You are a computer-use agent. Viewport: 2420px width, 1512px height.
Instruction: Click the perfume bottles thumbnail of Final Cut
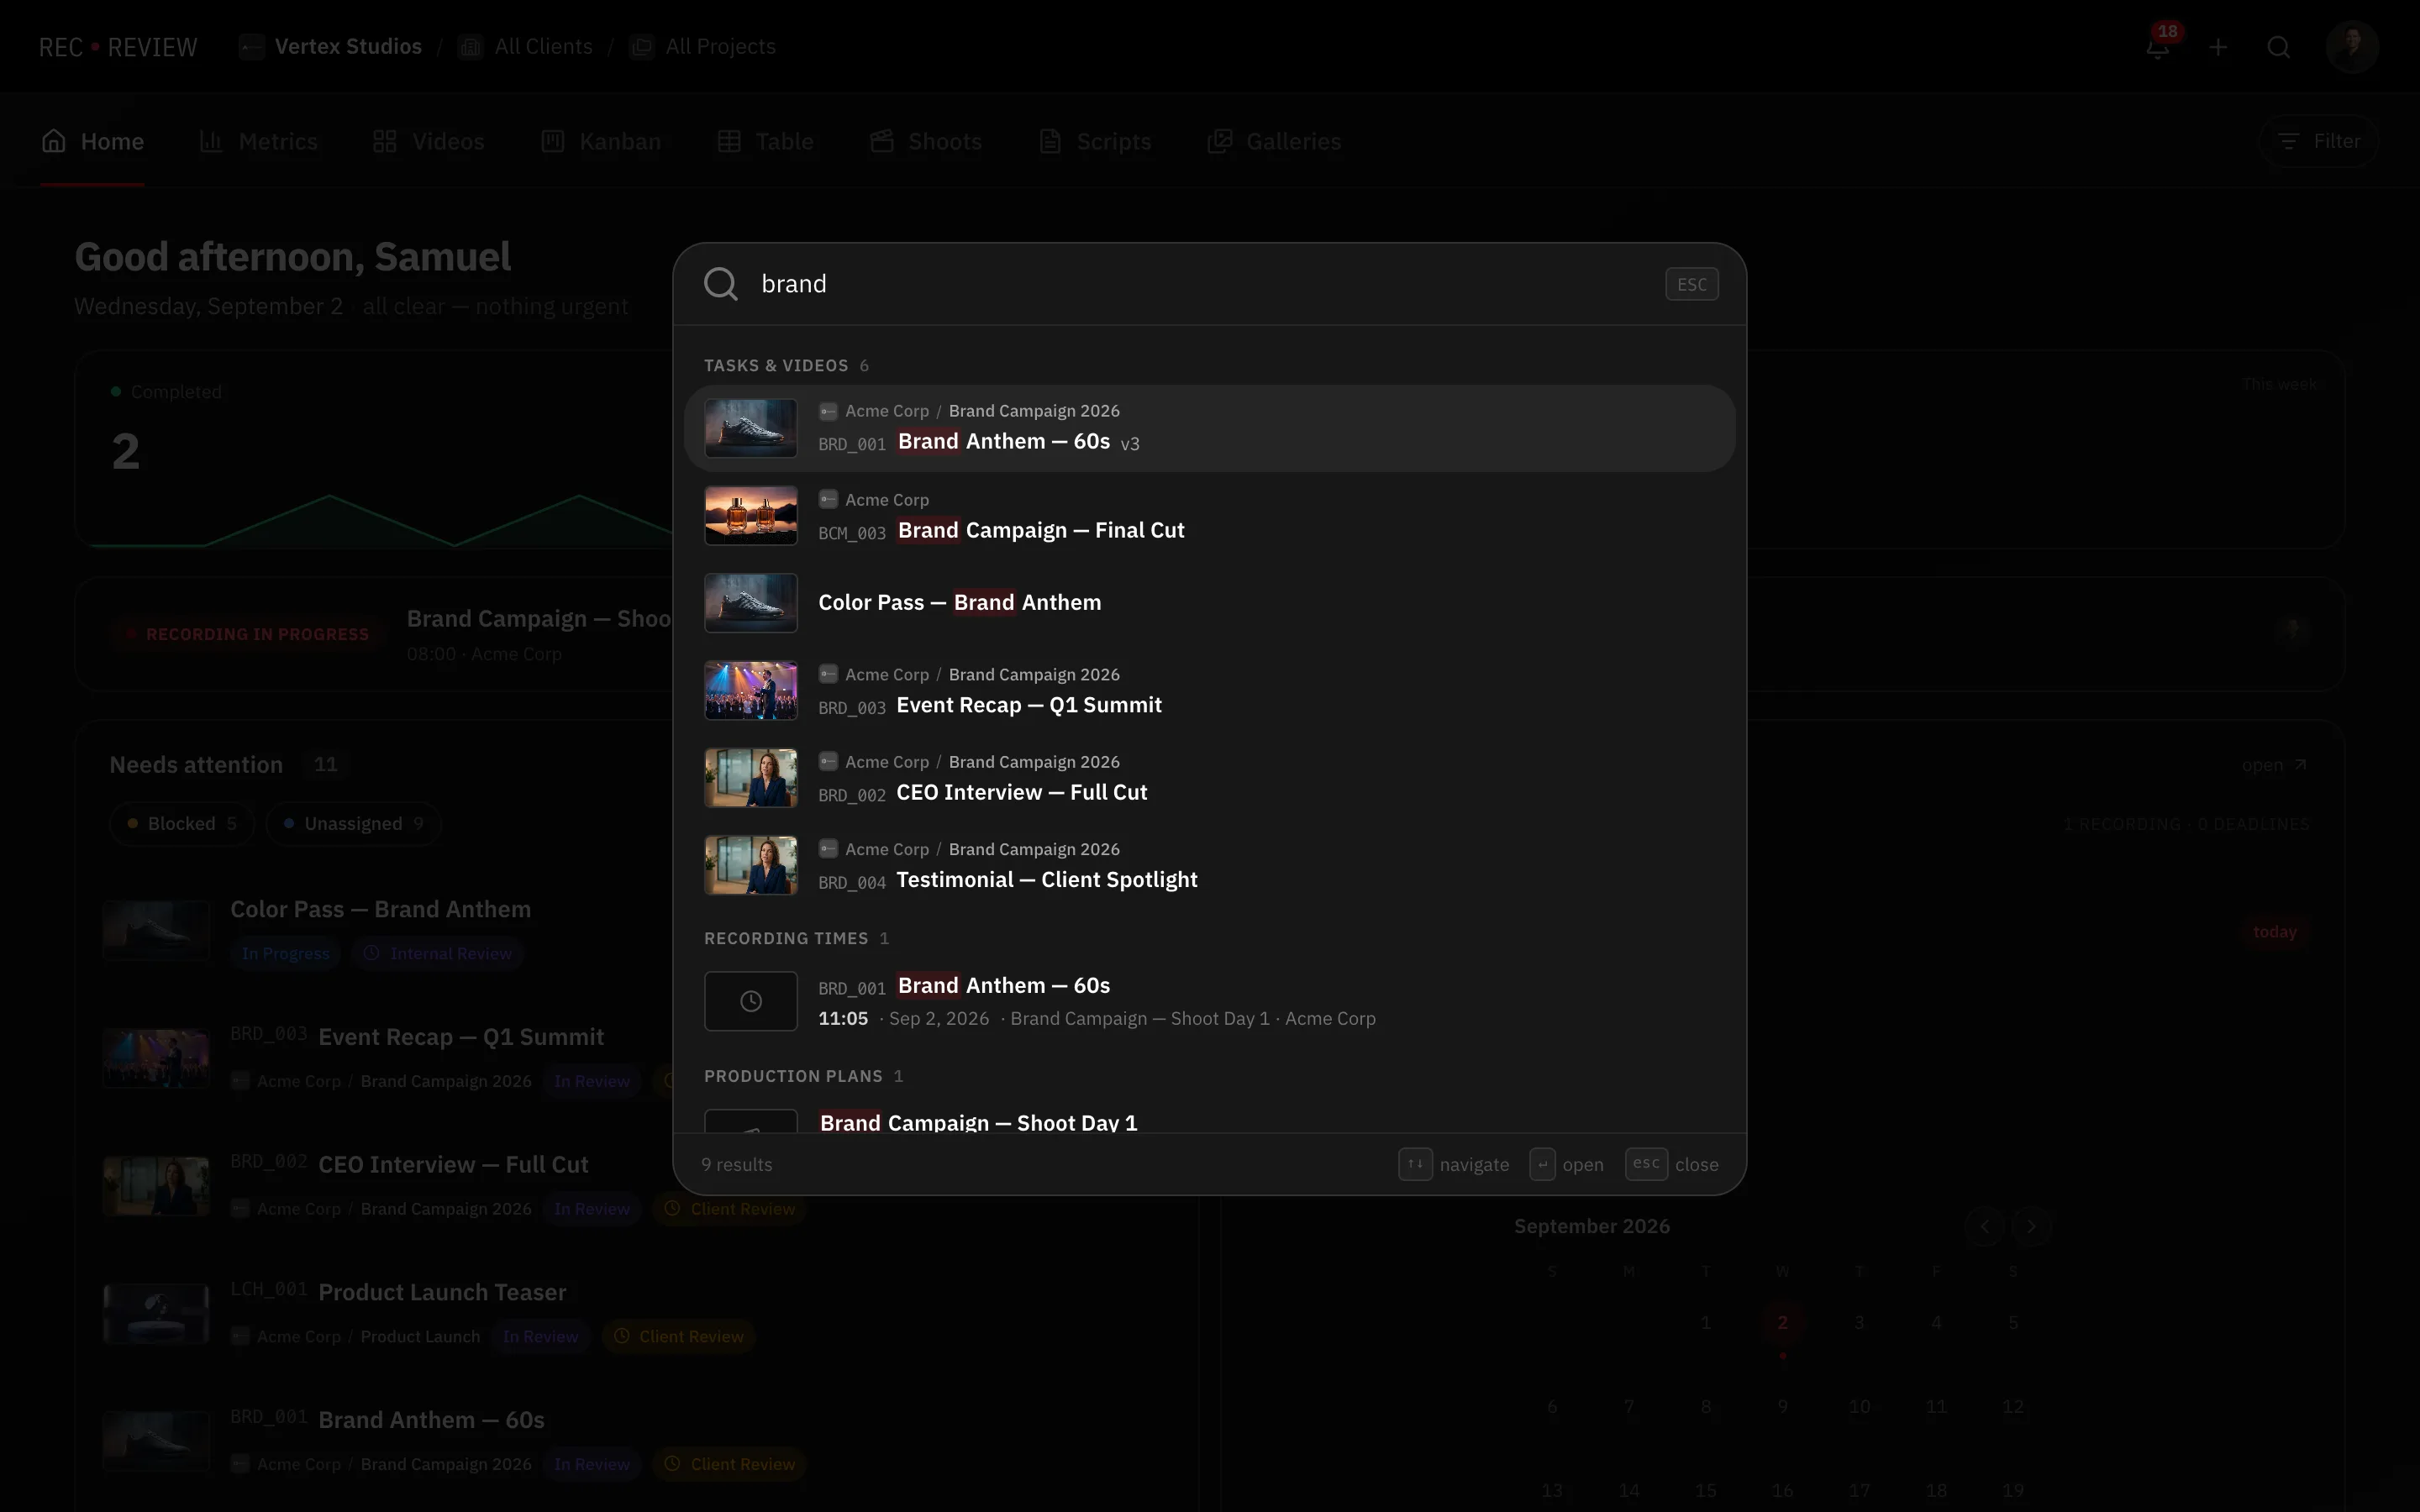coord(751,516)
